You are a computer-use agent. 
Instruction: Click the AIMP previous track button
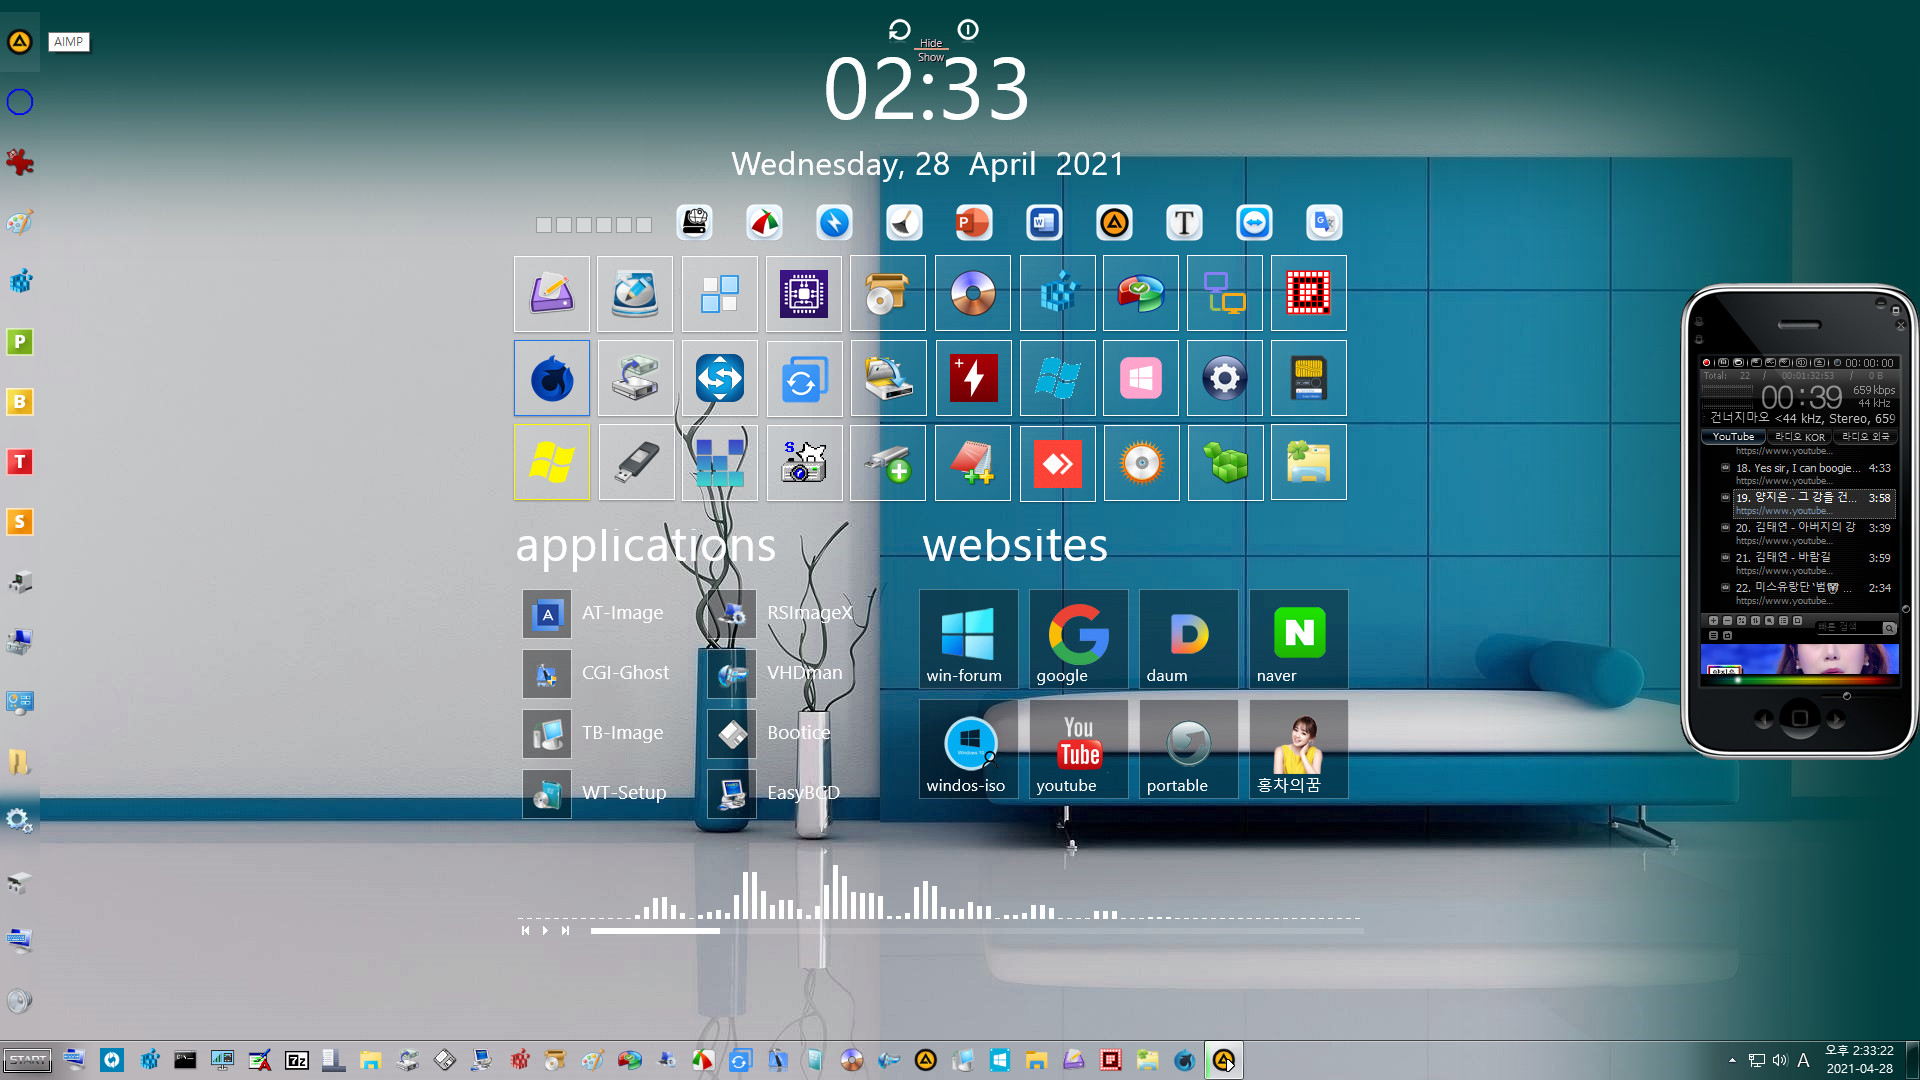[x=1764, y=719]
